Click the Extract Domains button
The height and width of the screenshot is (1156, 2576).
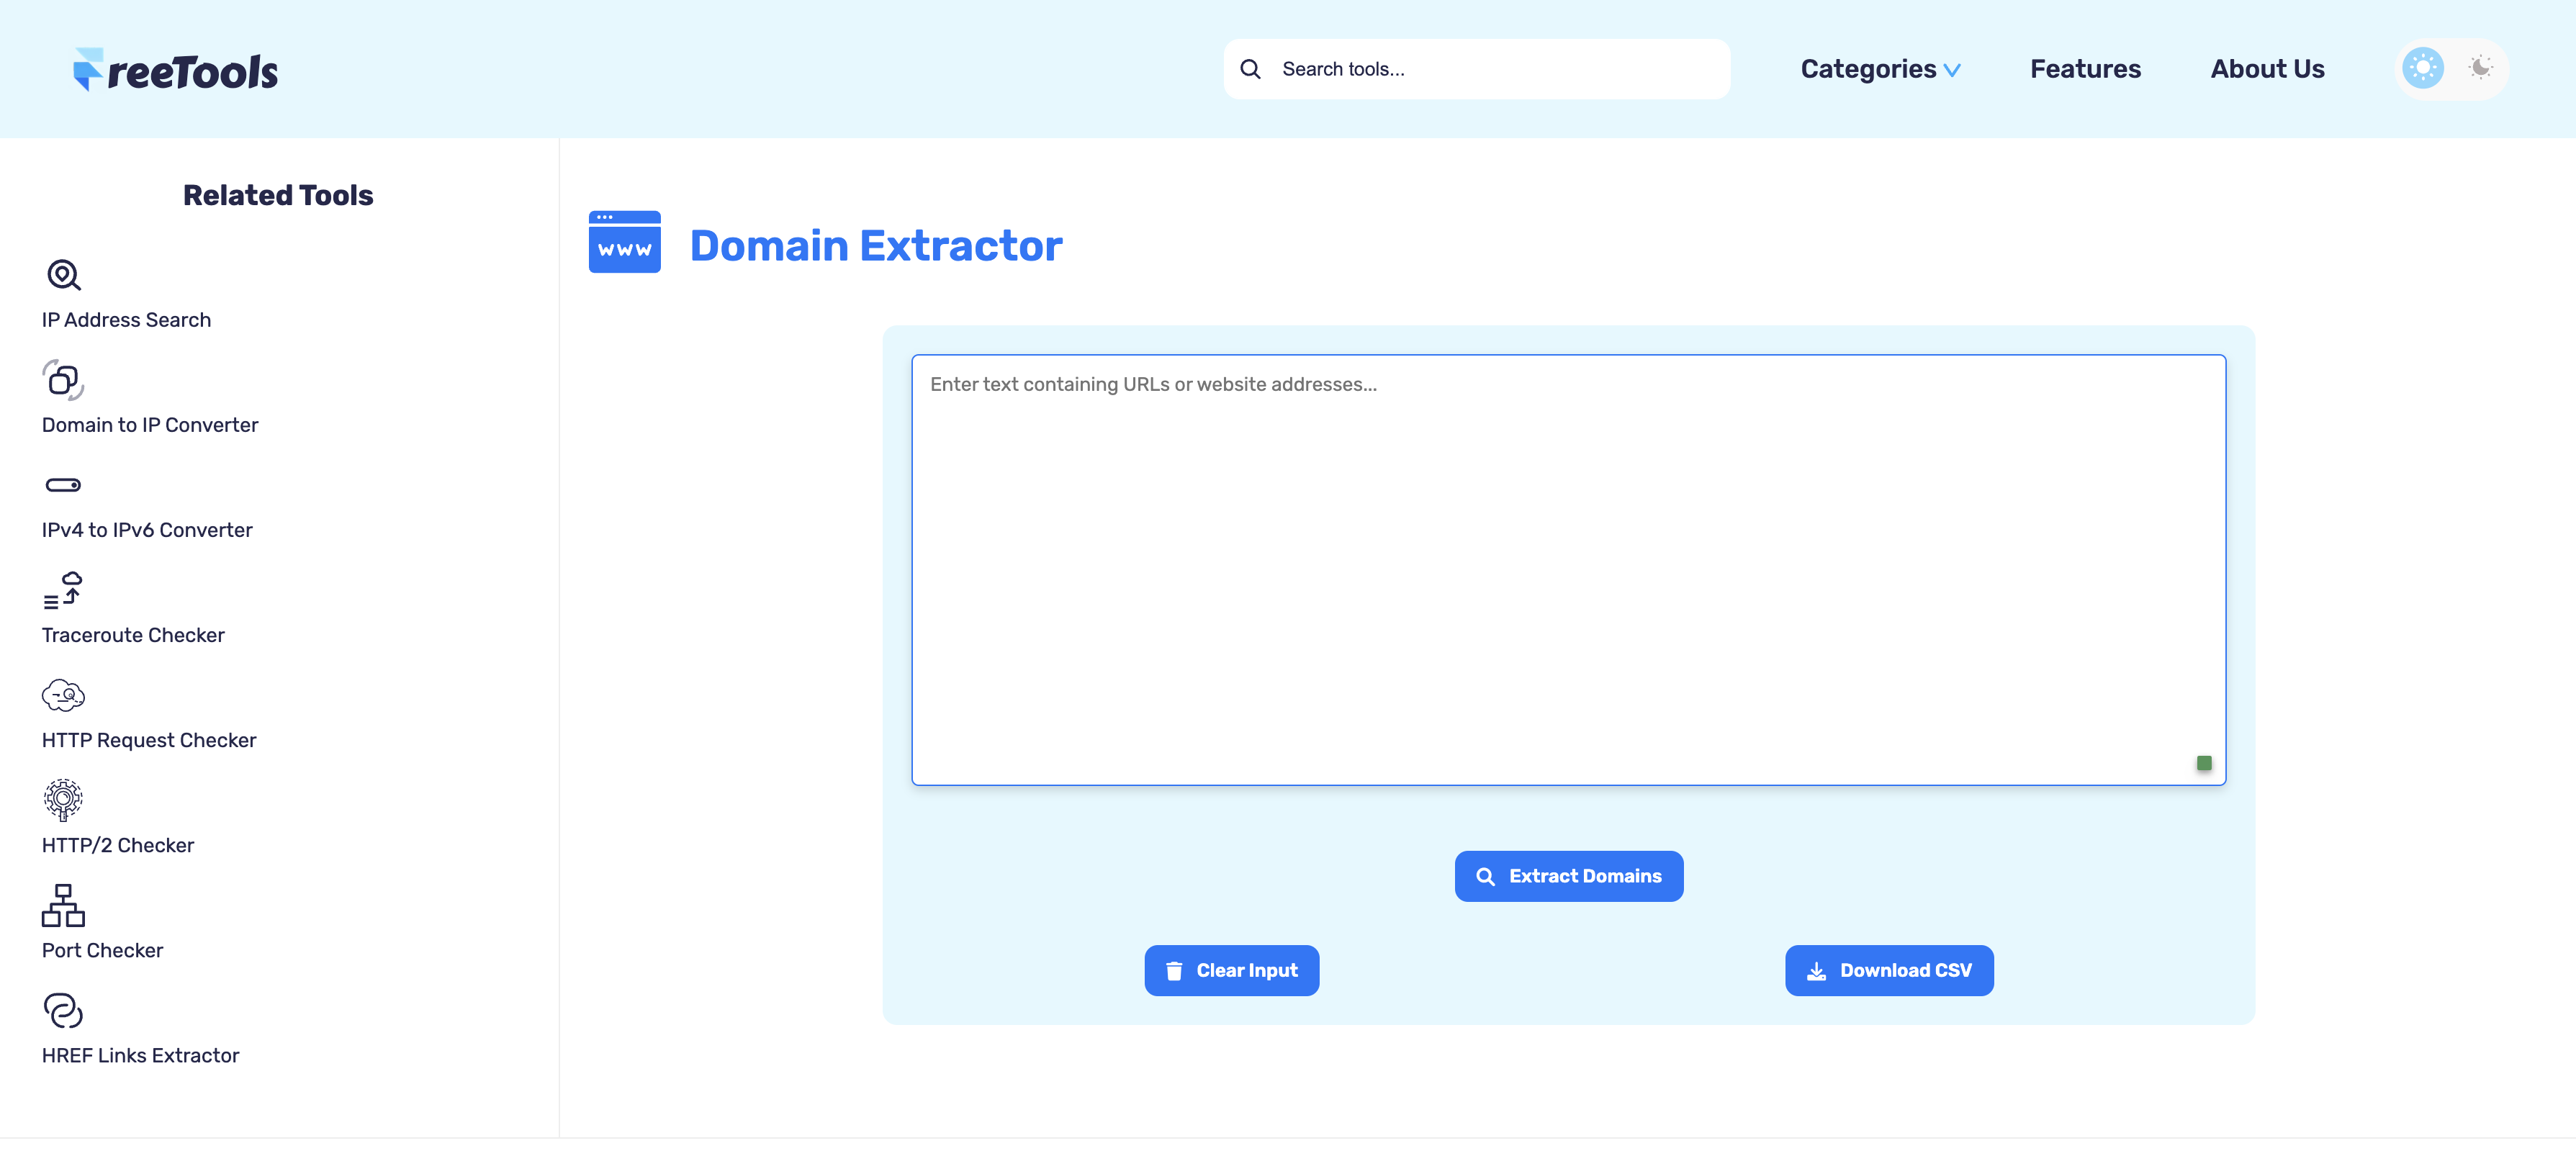tap(1568, 875)
